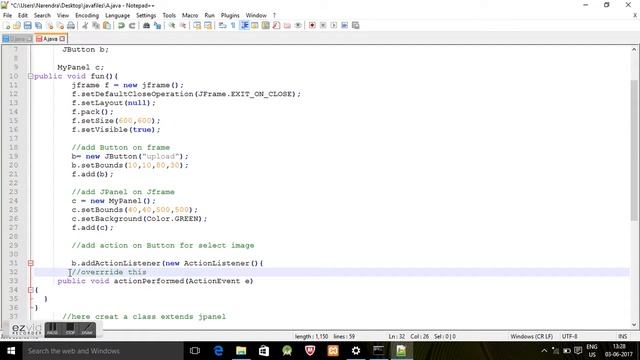Open the Store app from taskbar

click(x=264, y=351)
